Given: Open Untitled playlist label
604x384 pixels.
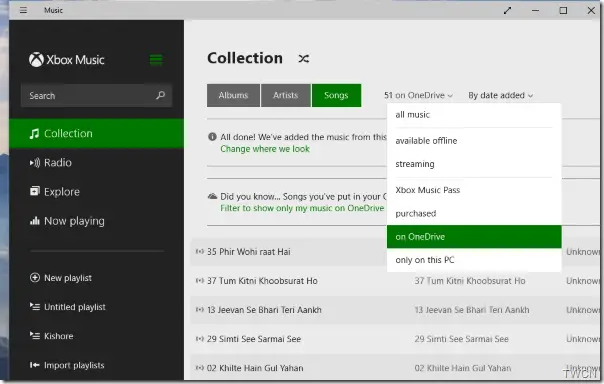Looking at the screenshot, I should click(x=75, y=307).
